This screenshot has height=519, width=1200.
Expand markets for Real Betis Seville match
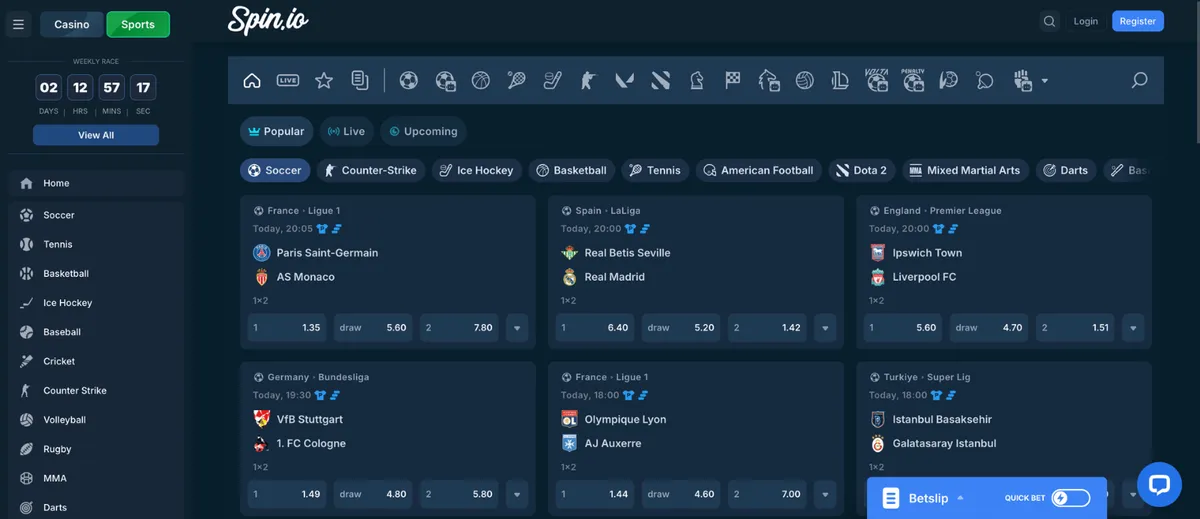coord(825,327)
